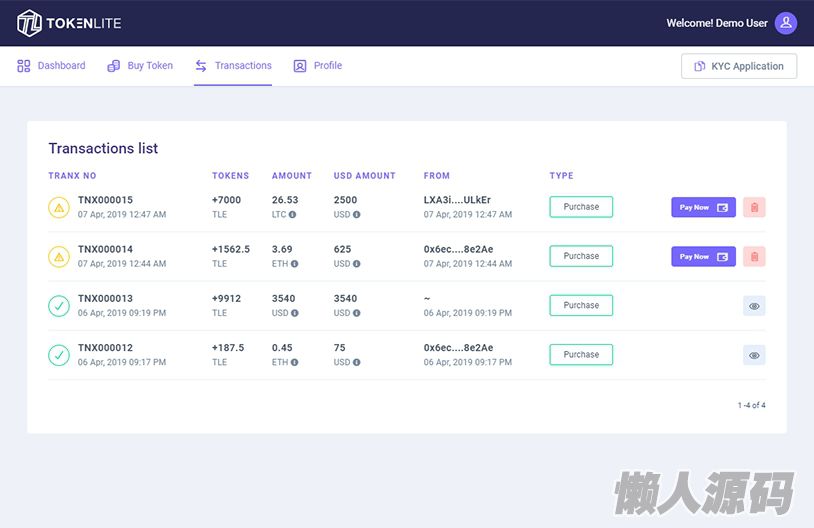The image size is (814, 528).
Task: Click warning status icon for TNX000015
Action: (x=59, y=207)
